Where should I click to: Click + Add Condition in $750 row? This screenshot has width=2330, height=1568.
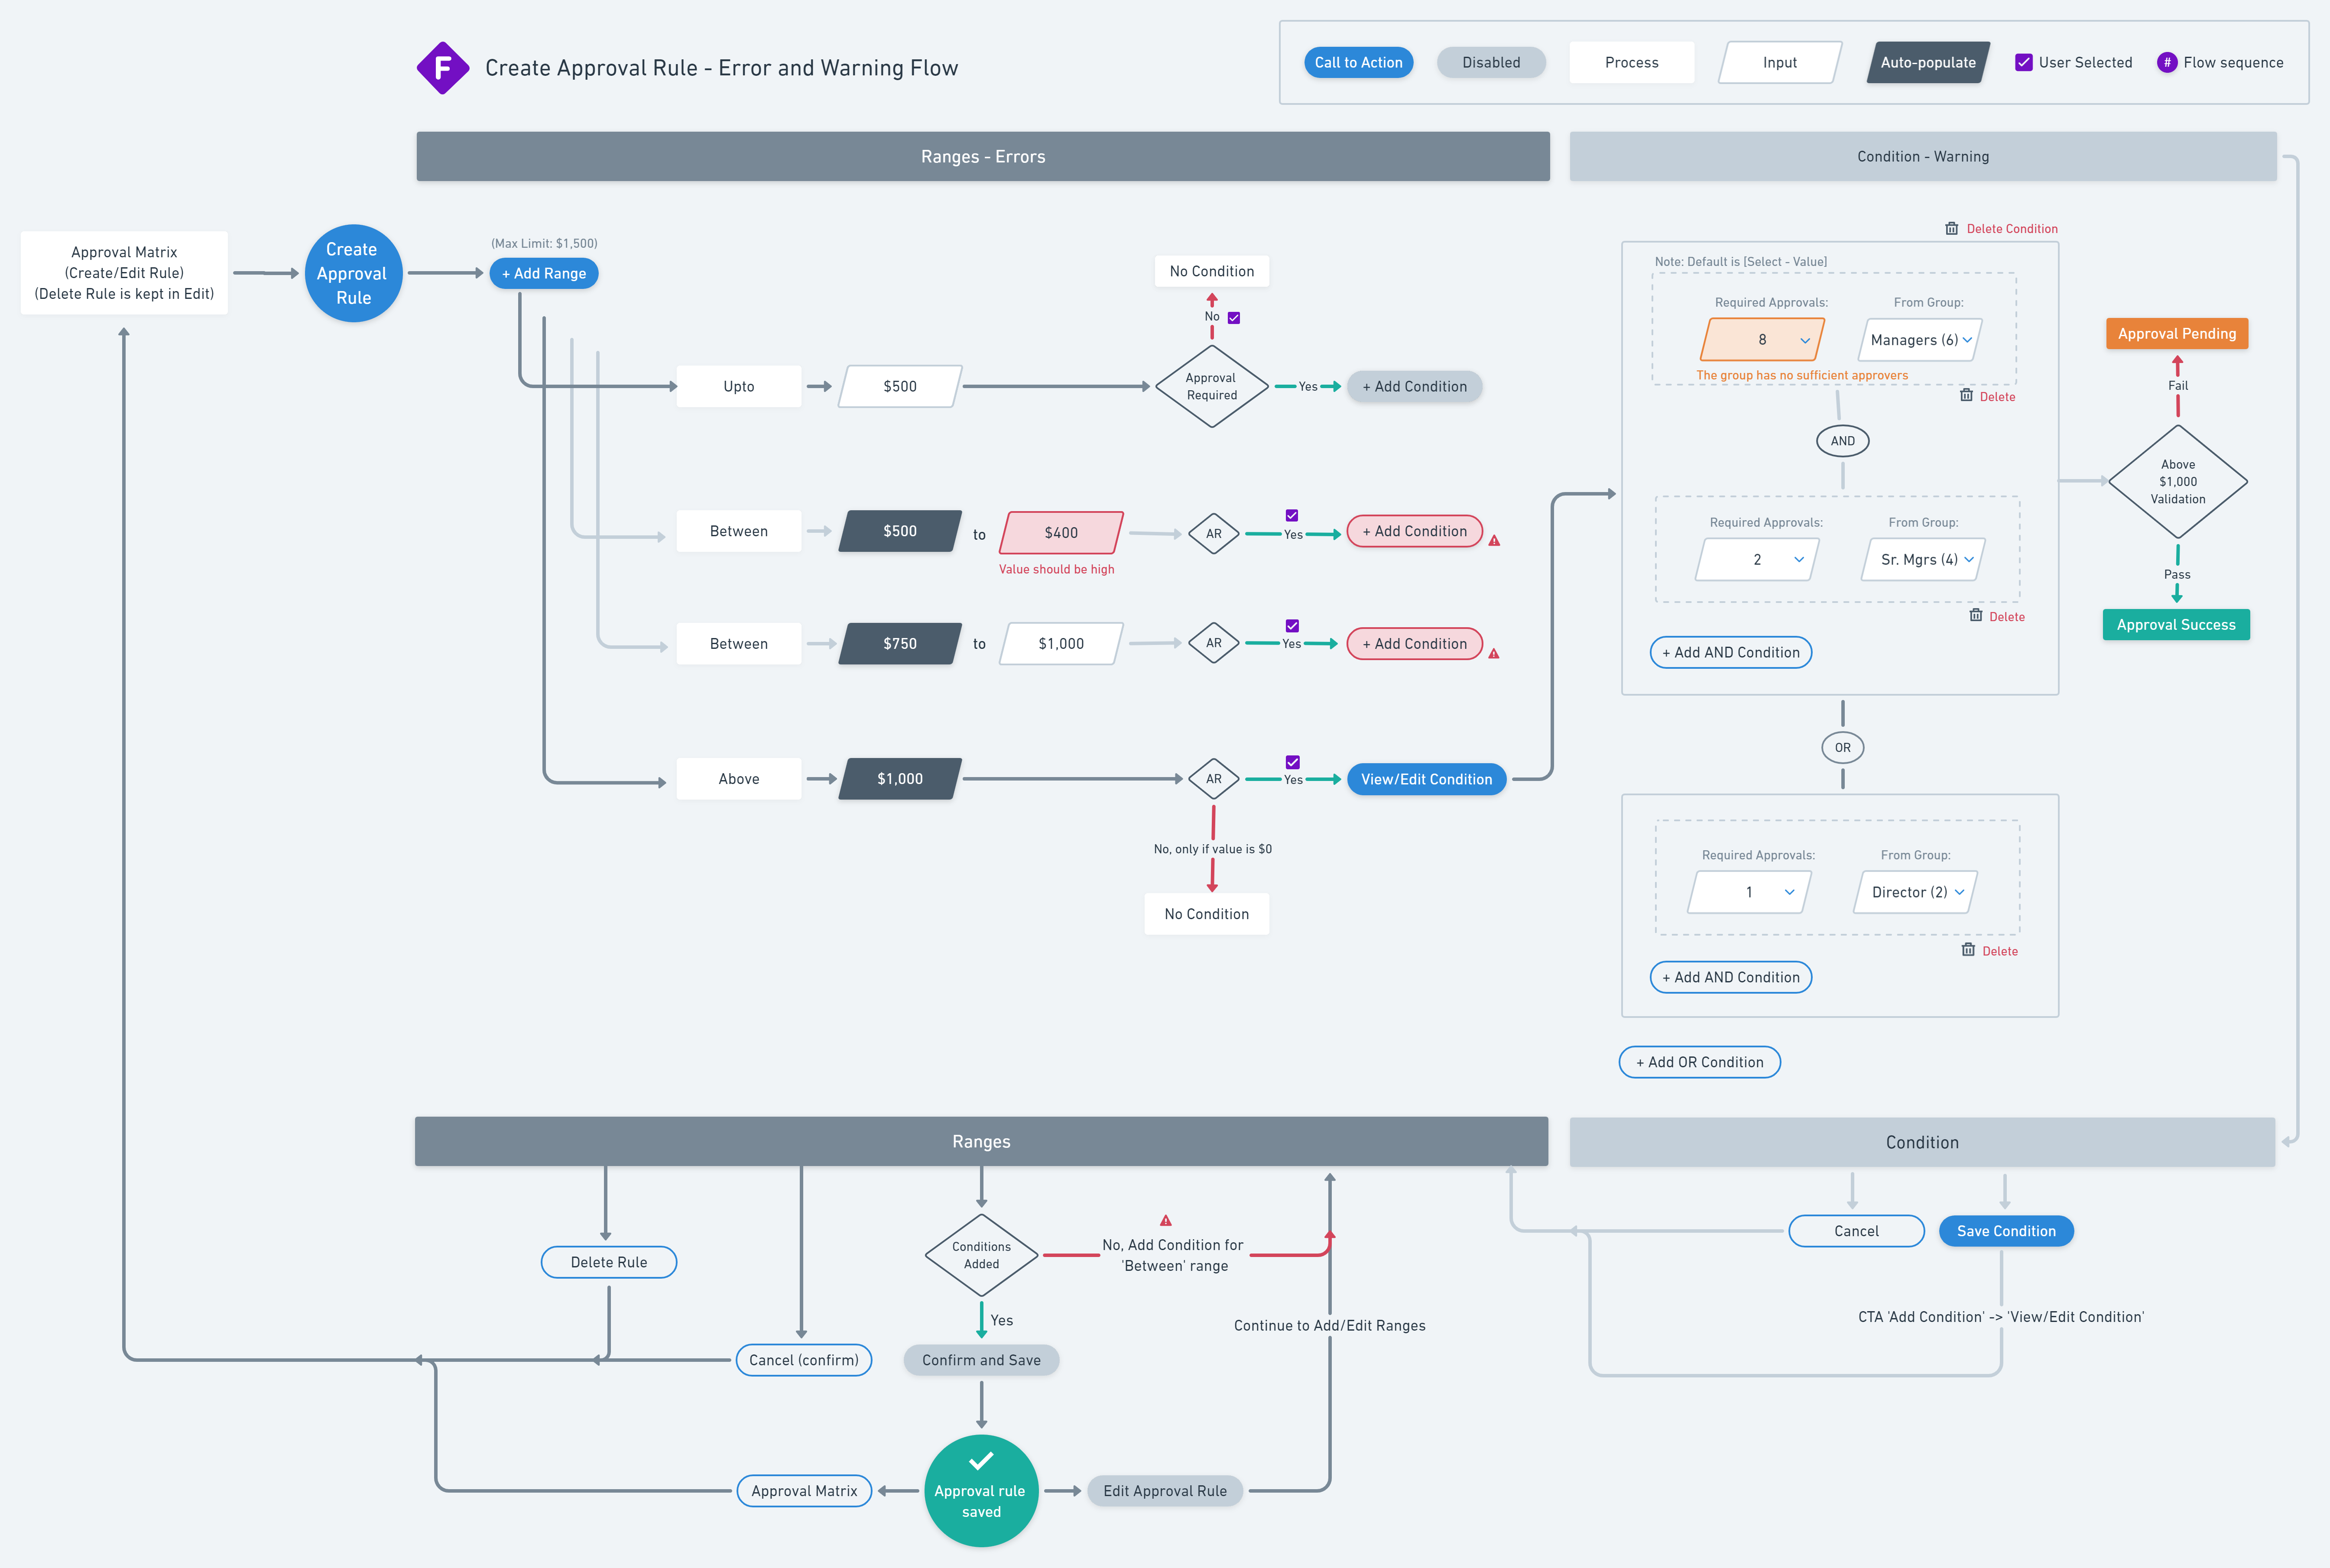coord(1414,644)
